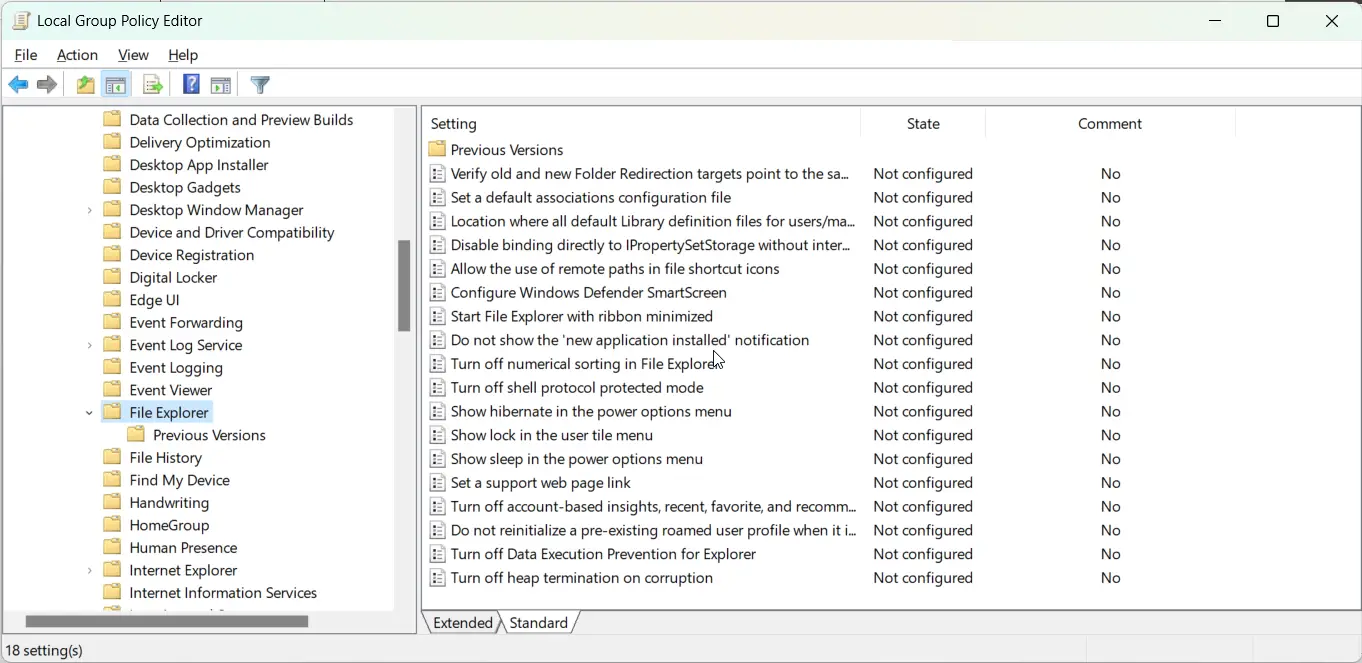Collapse the File Explorer tree node
This screenshot has height=663, width=1362.
click(x=90, y=412)
